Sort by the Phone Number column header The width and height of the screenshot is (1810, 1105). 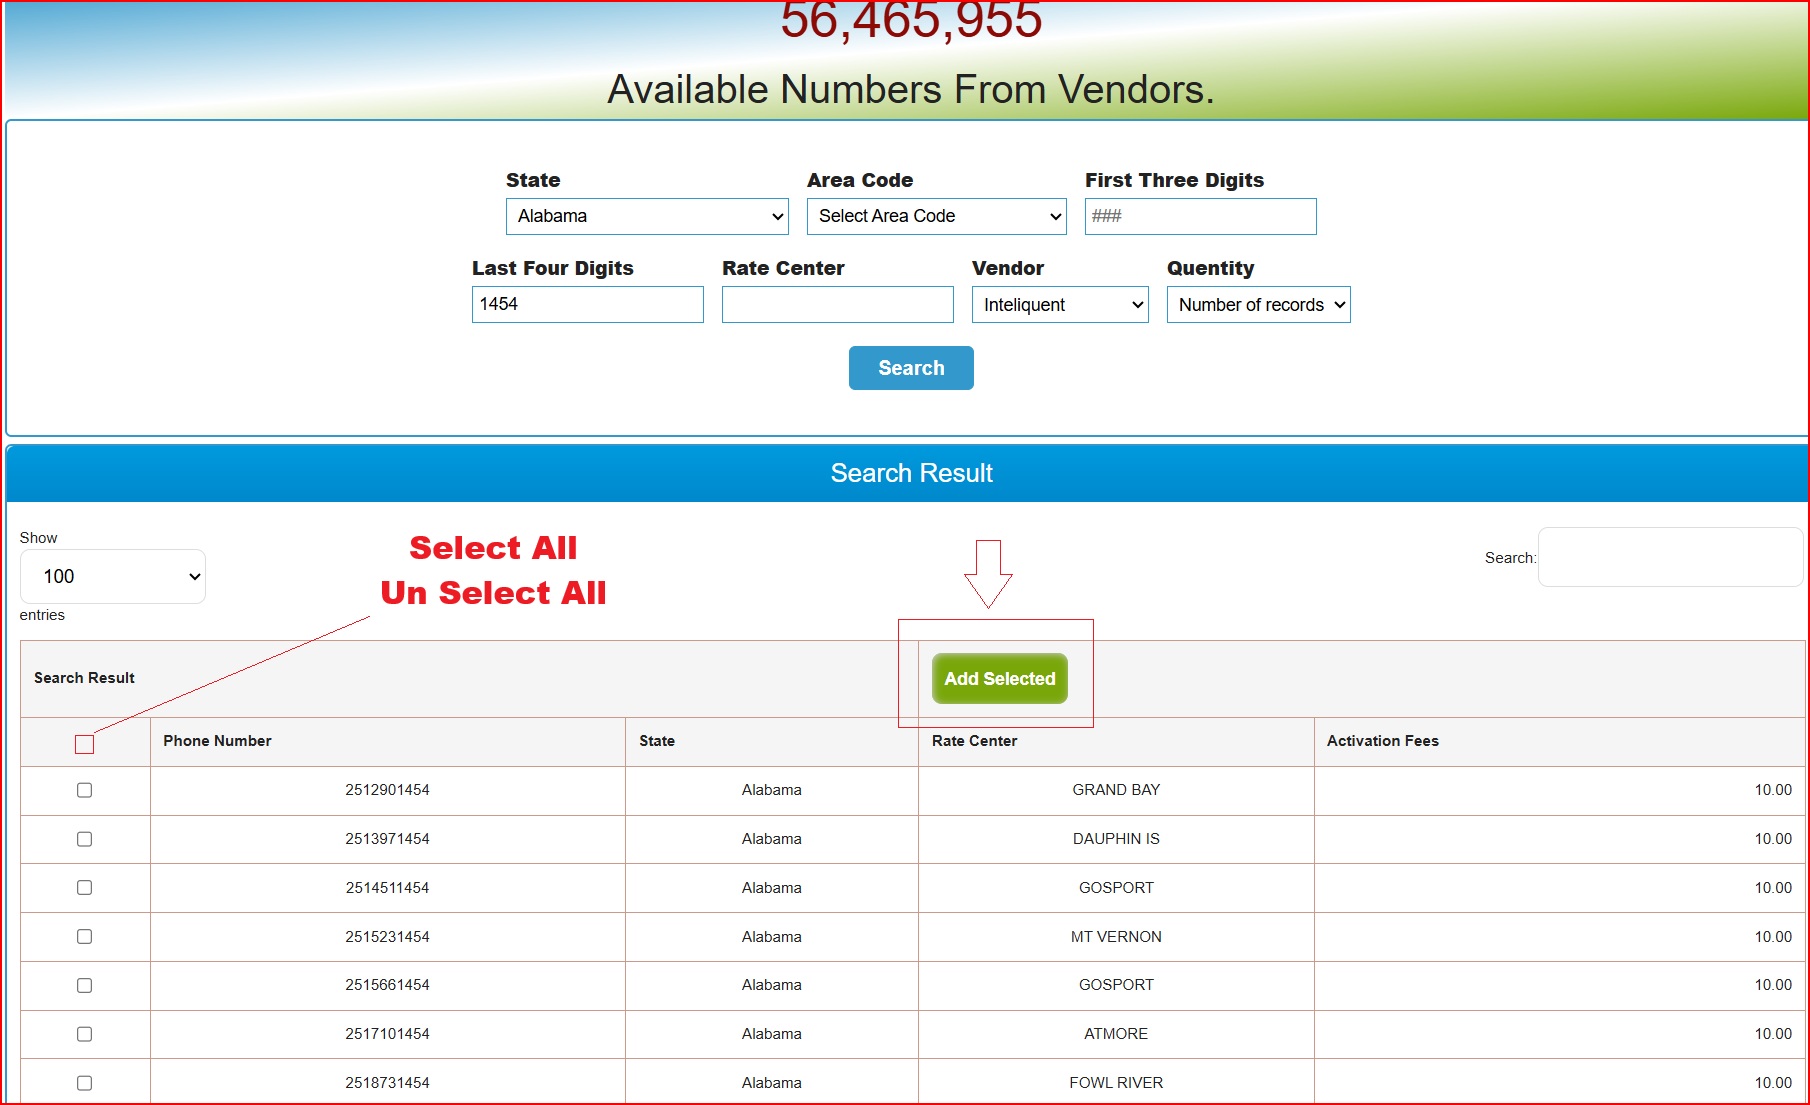[217, 741]
